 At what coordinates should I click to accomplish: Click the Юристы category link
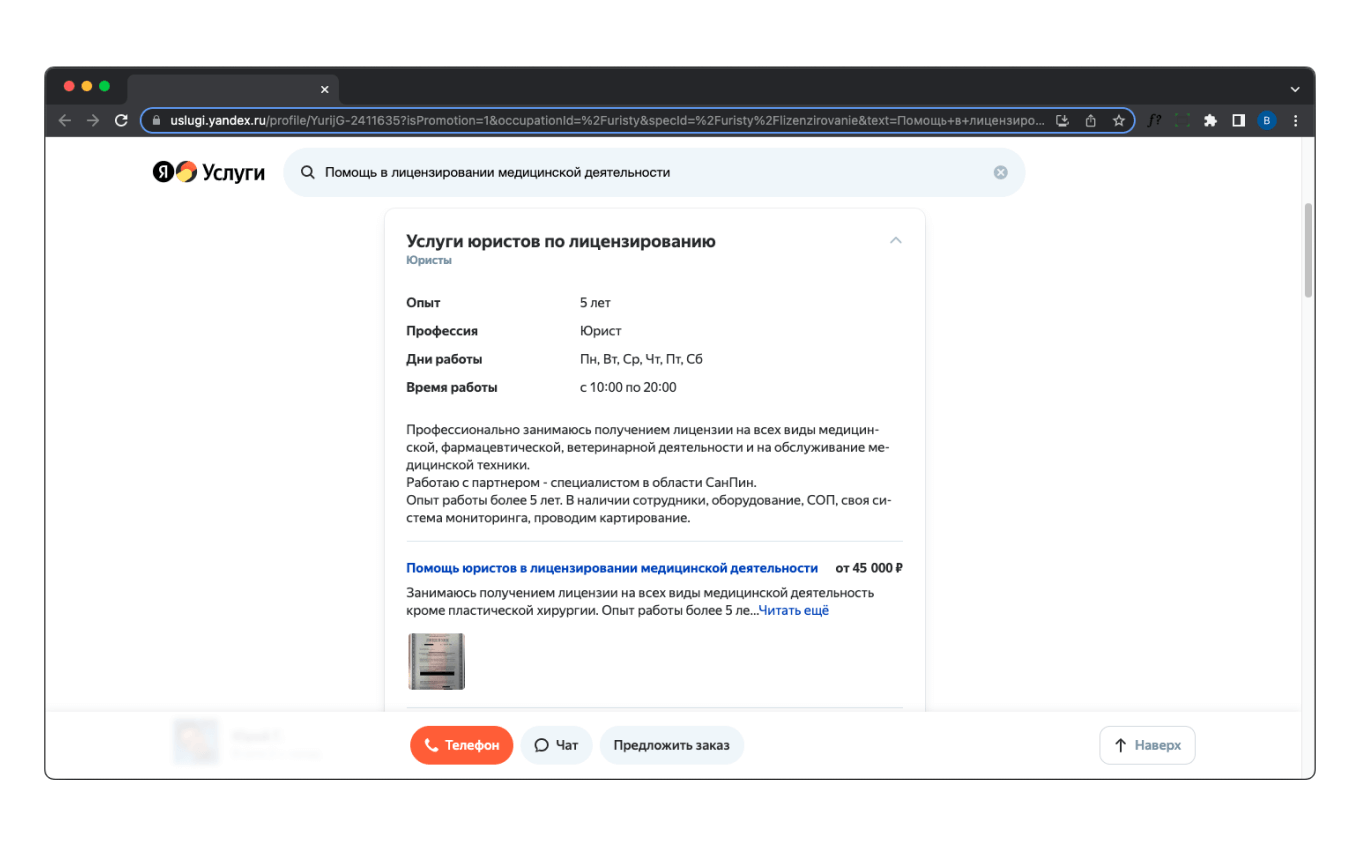coord(429,260)
